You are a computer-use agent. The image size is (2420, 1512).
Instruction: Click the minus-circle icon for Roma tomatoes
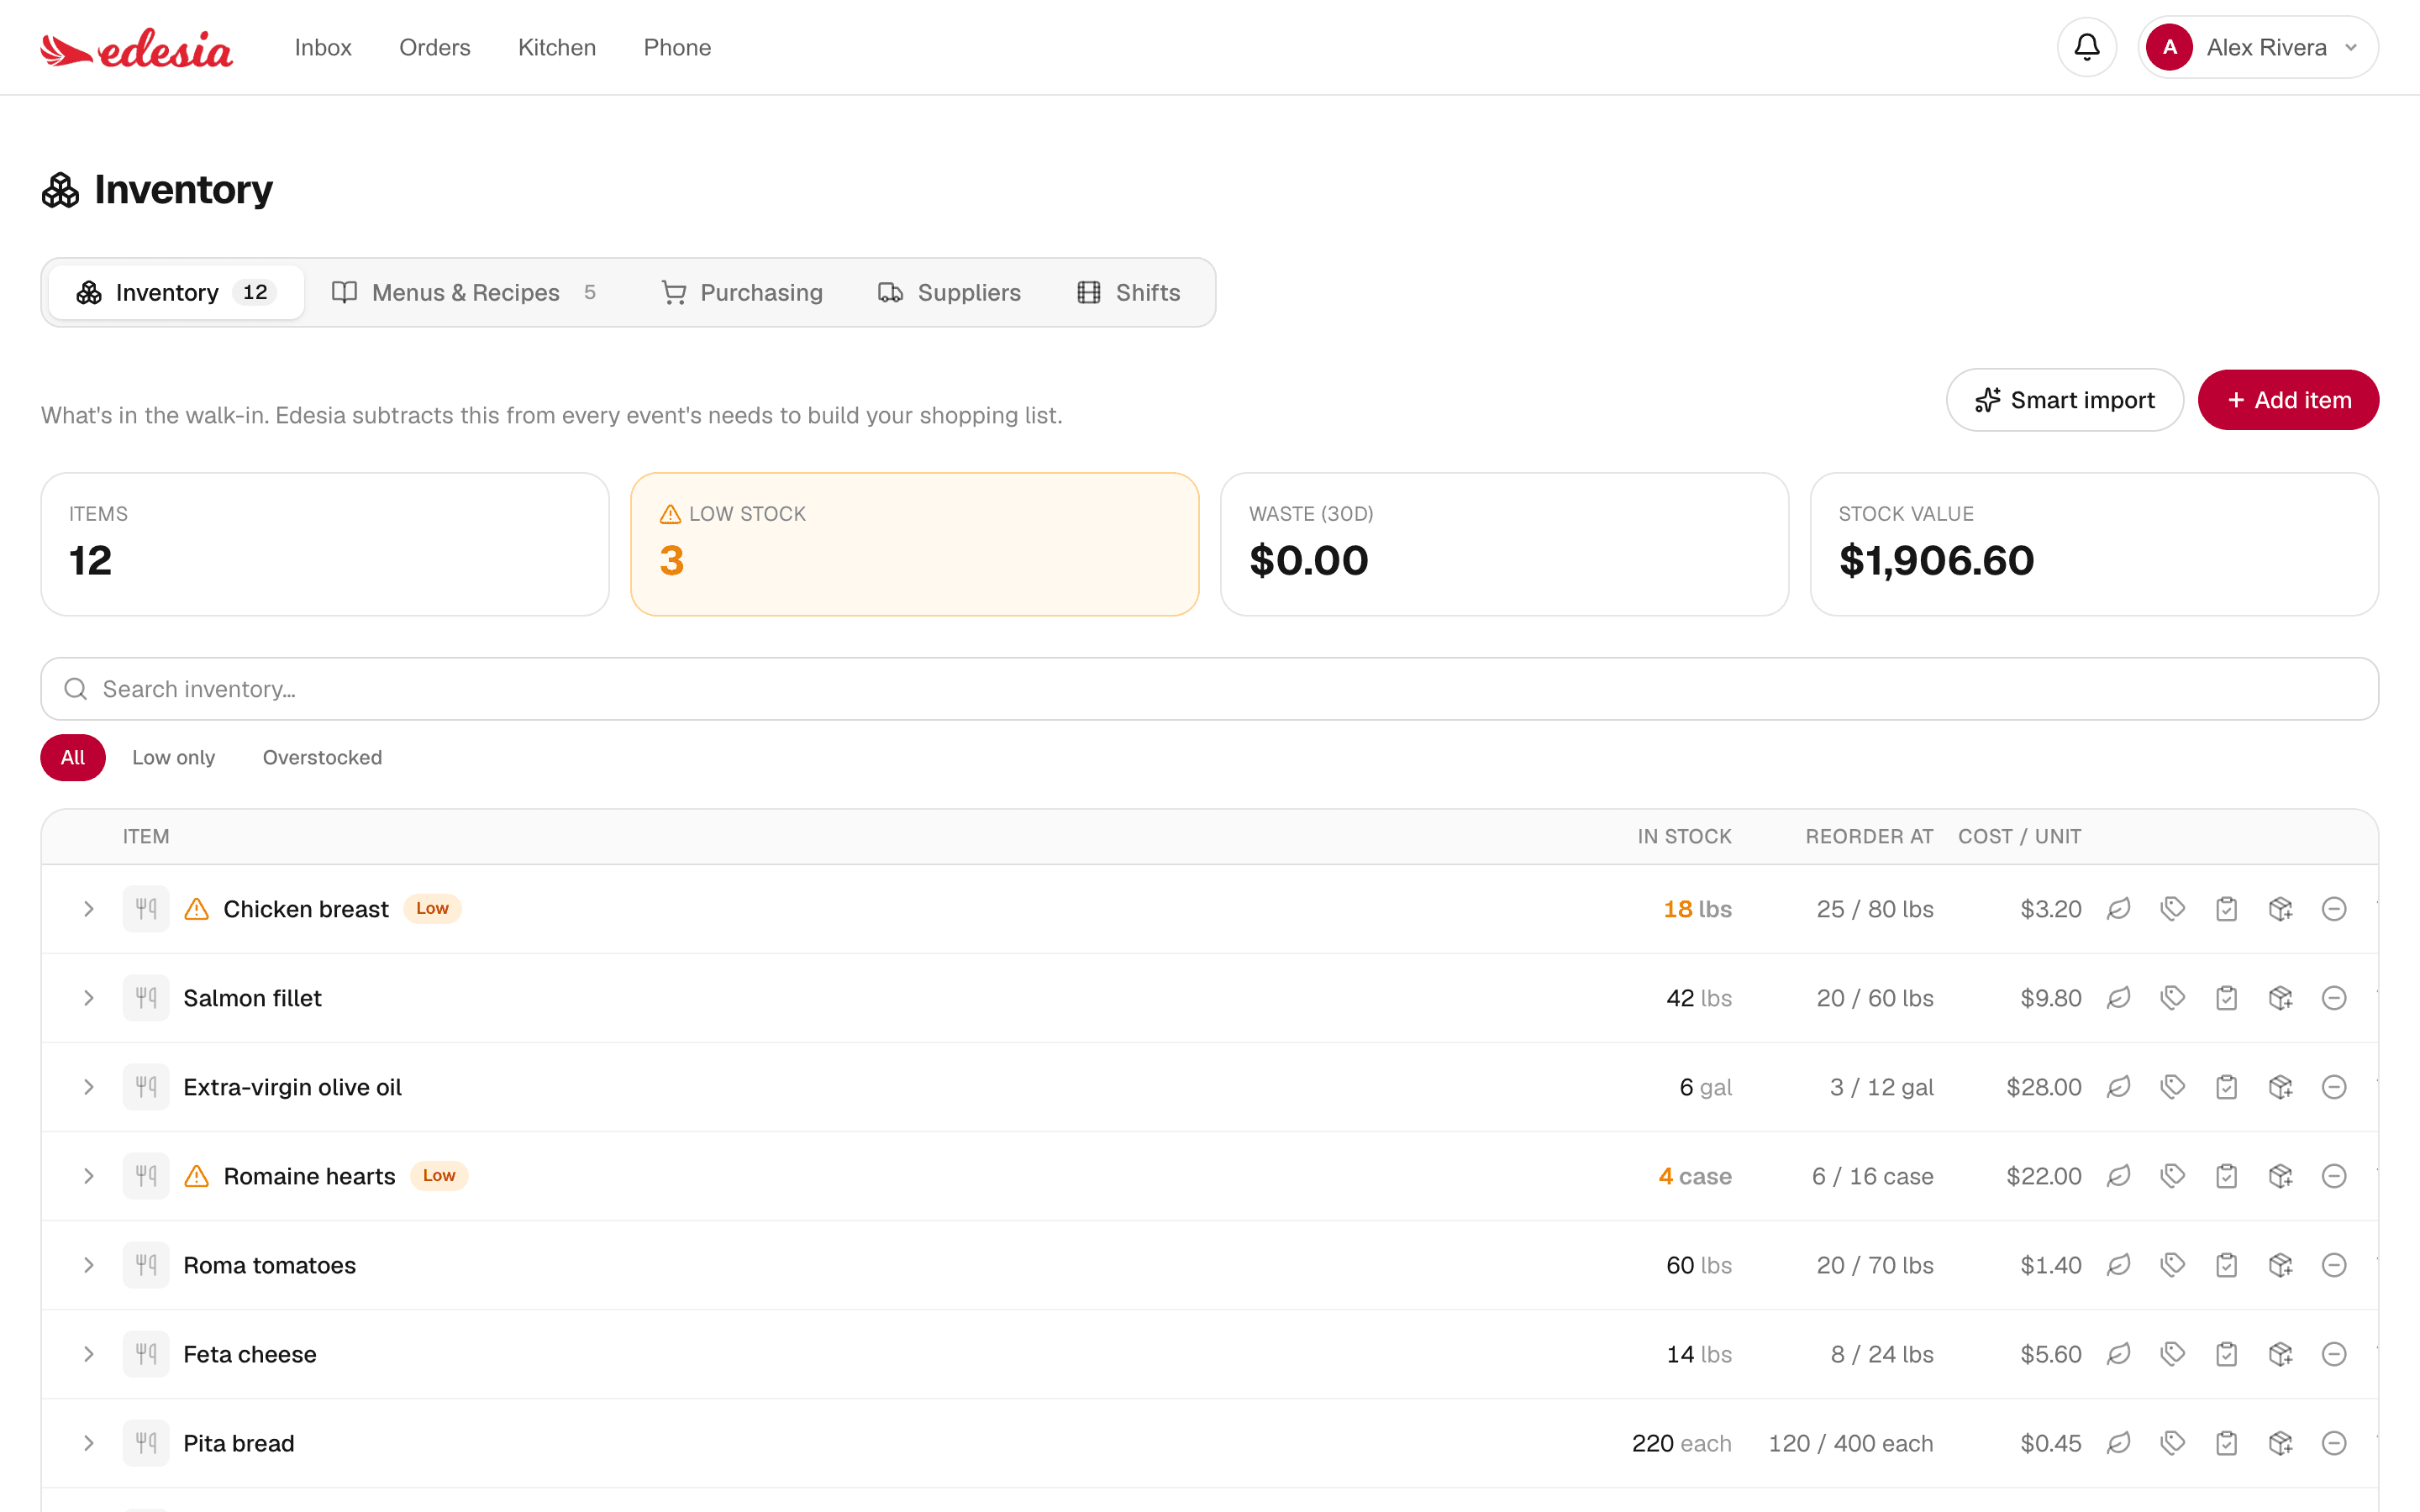pos(2334,1265)
